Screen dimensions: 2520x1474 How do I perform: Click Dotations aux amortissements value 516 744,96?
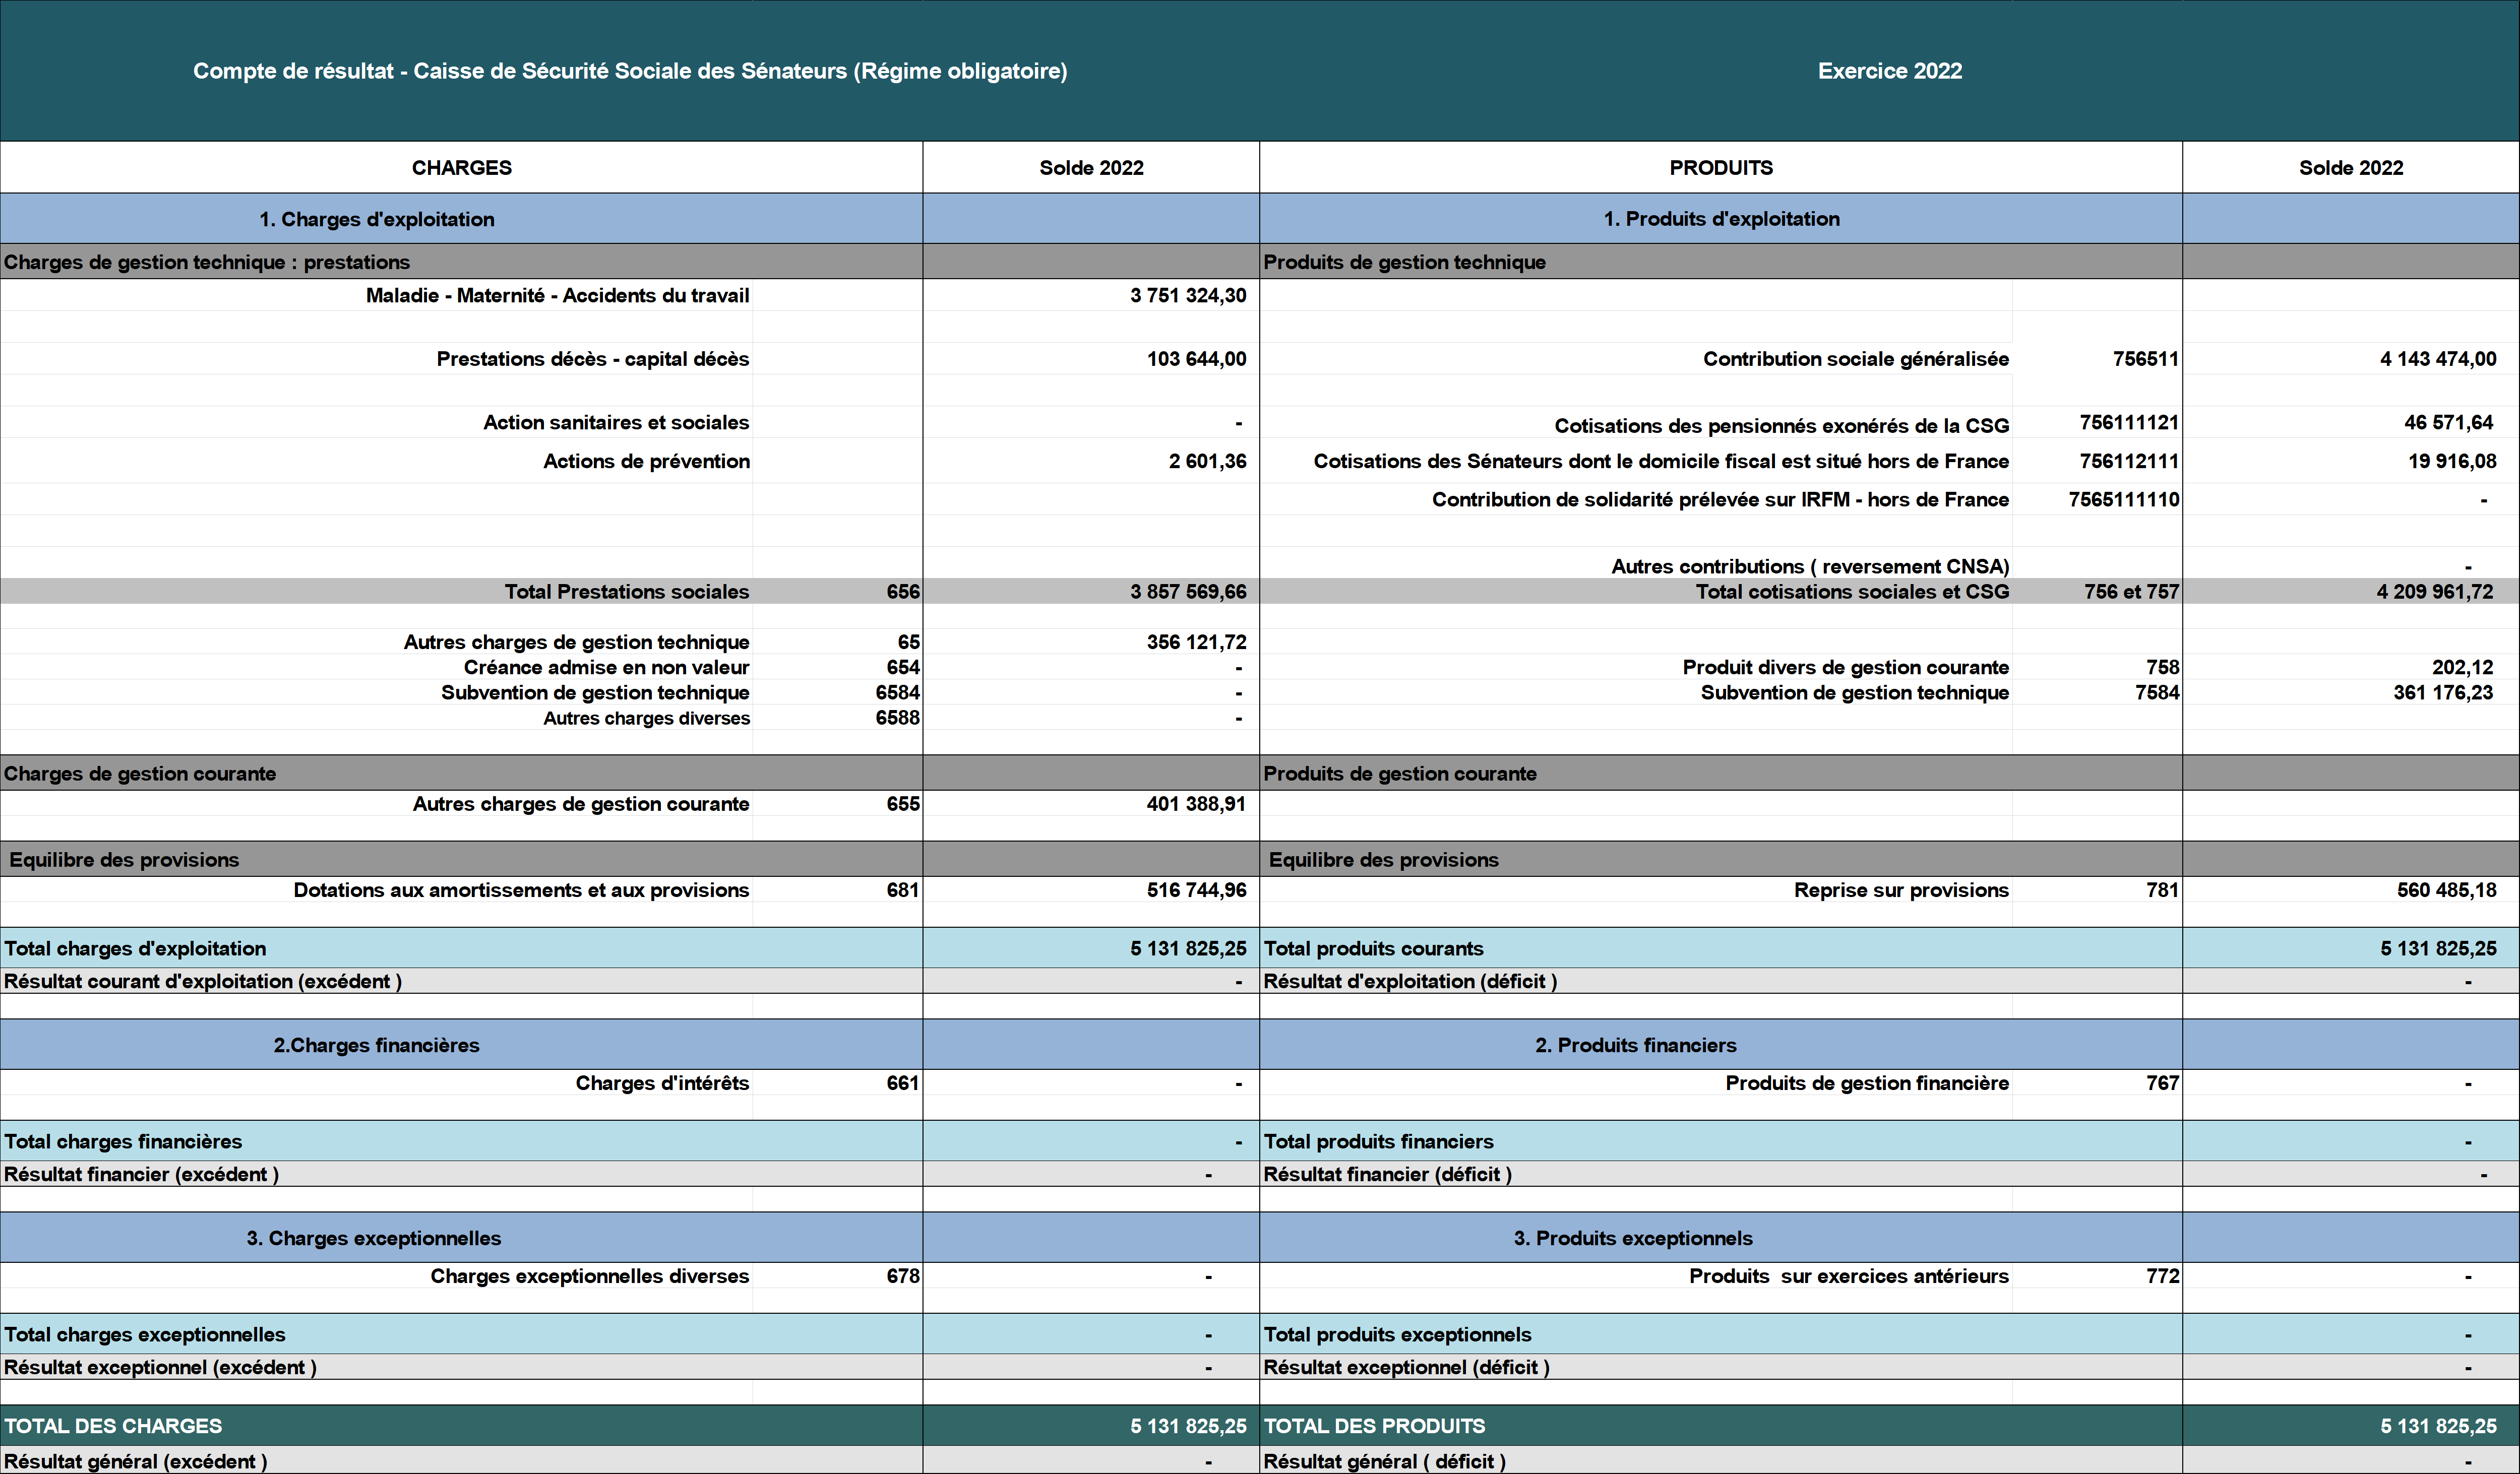point(1196,890)
